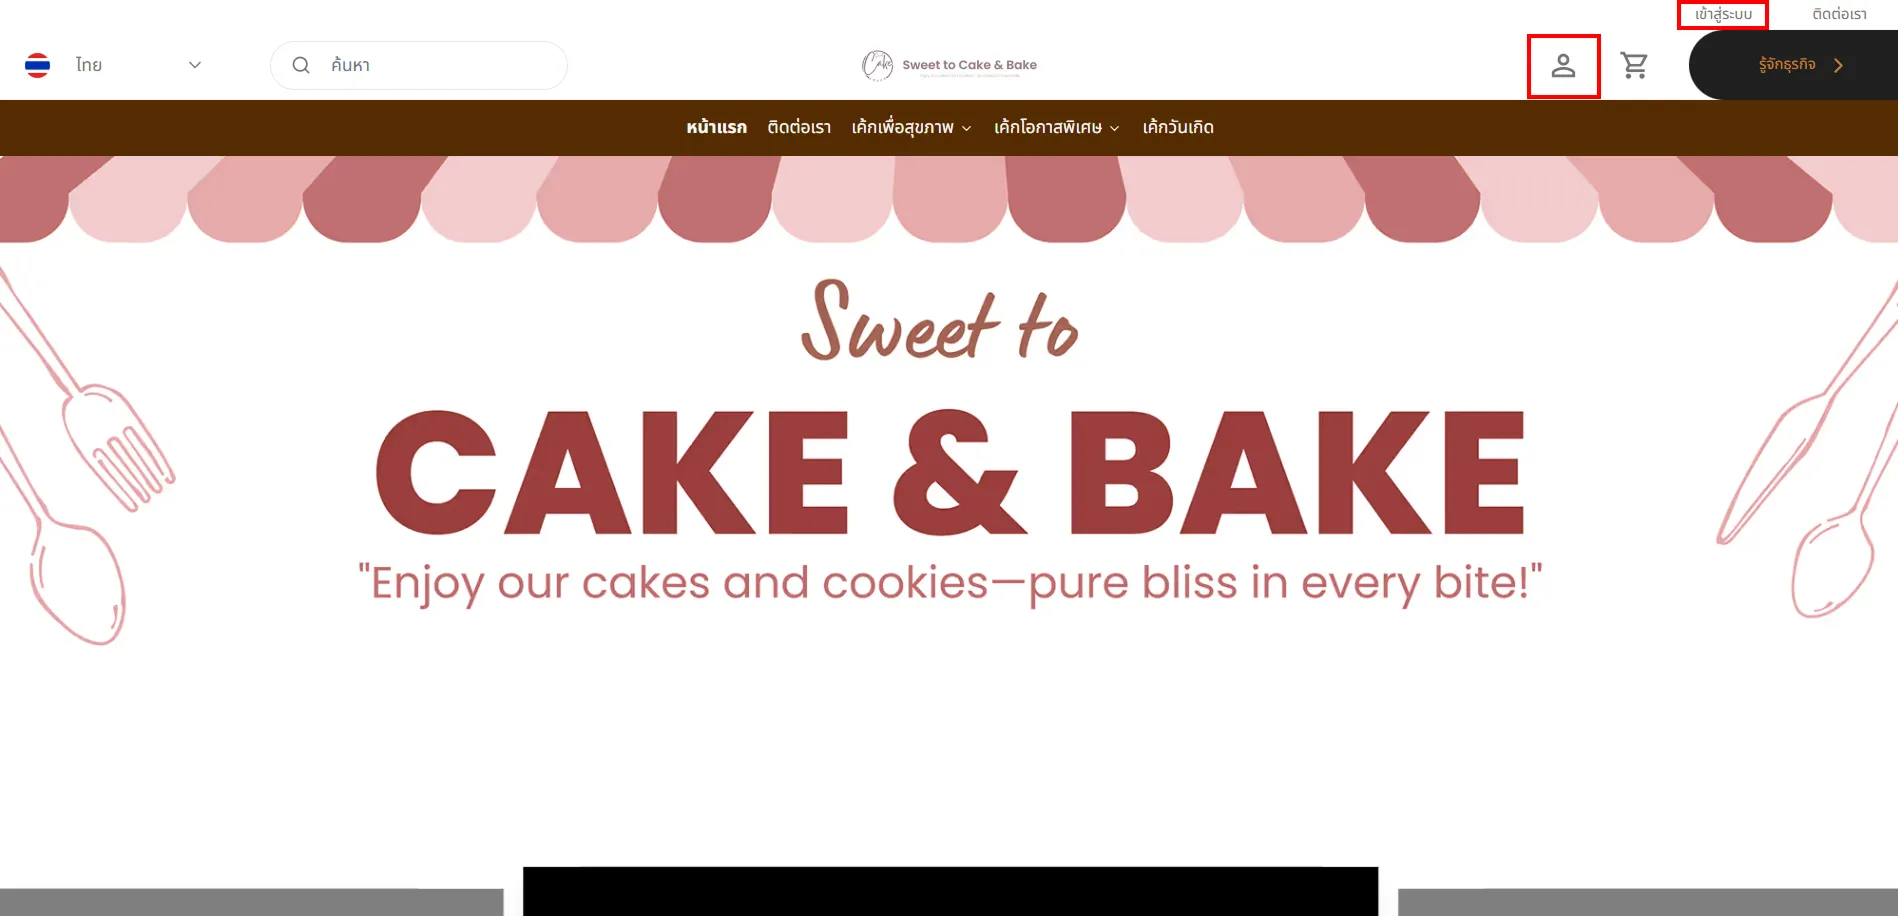Click the arrow on รู้จักธุรกิจ button
1898x916 pixels.
(x=1838, y=65)
